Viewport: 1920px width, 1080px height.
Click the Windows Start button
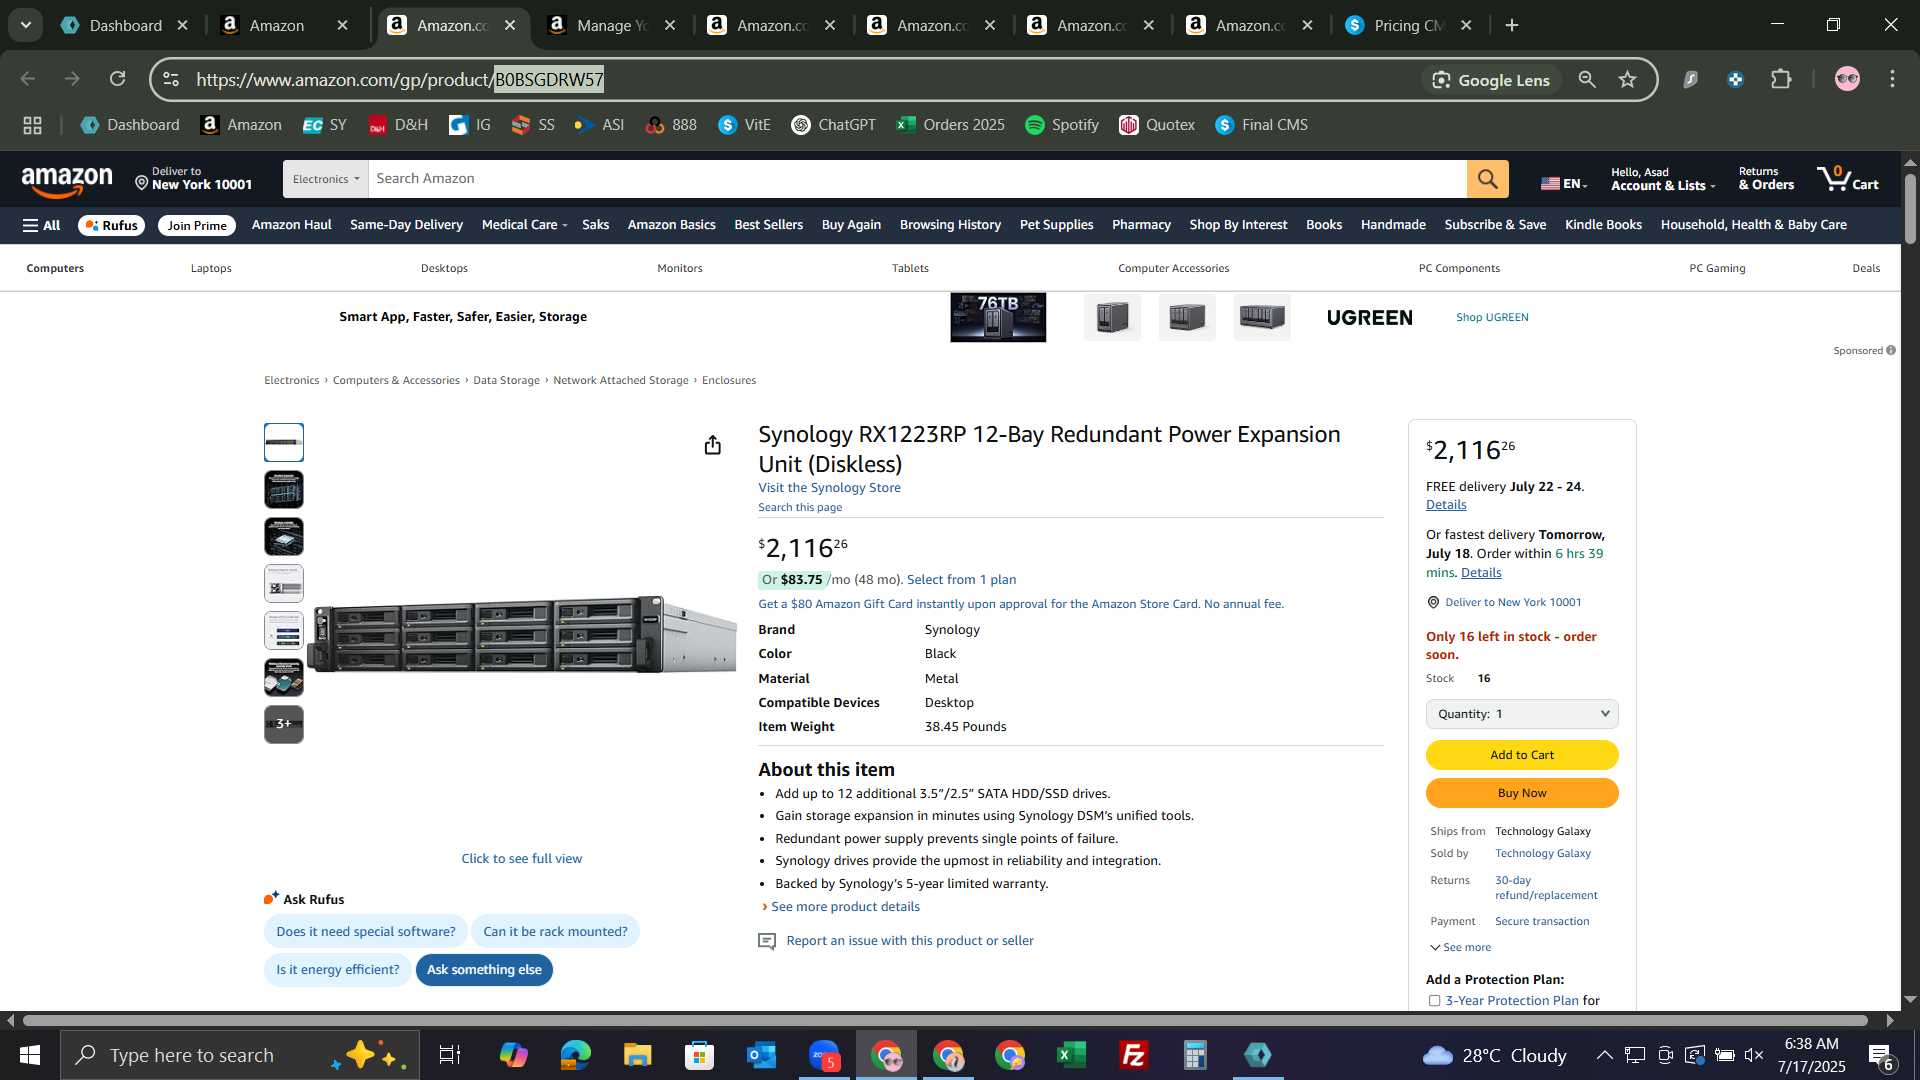tap(29, 1055)
